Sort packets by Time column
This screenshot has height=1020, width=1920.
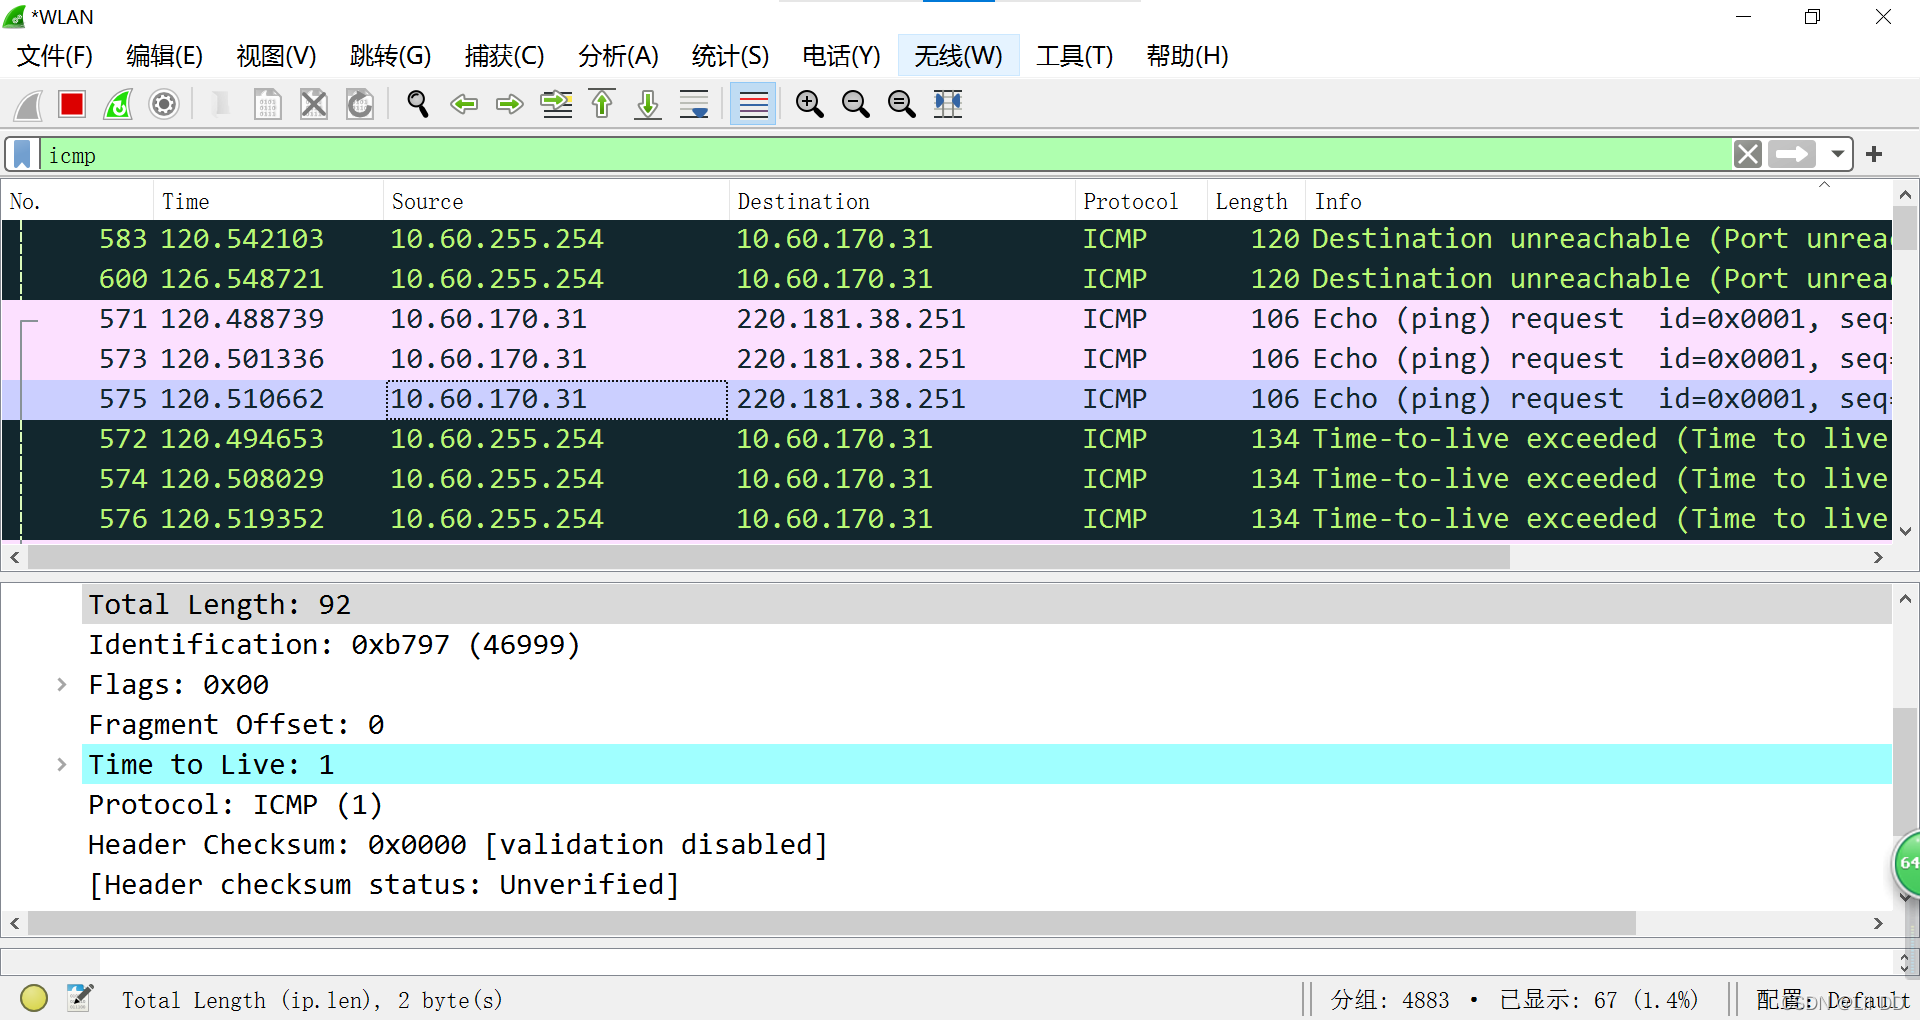(268, 202)
